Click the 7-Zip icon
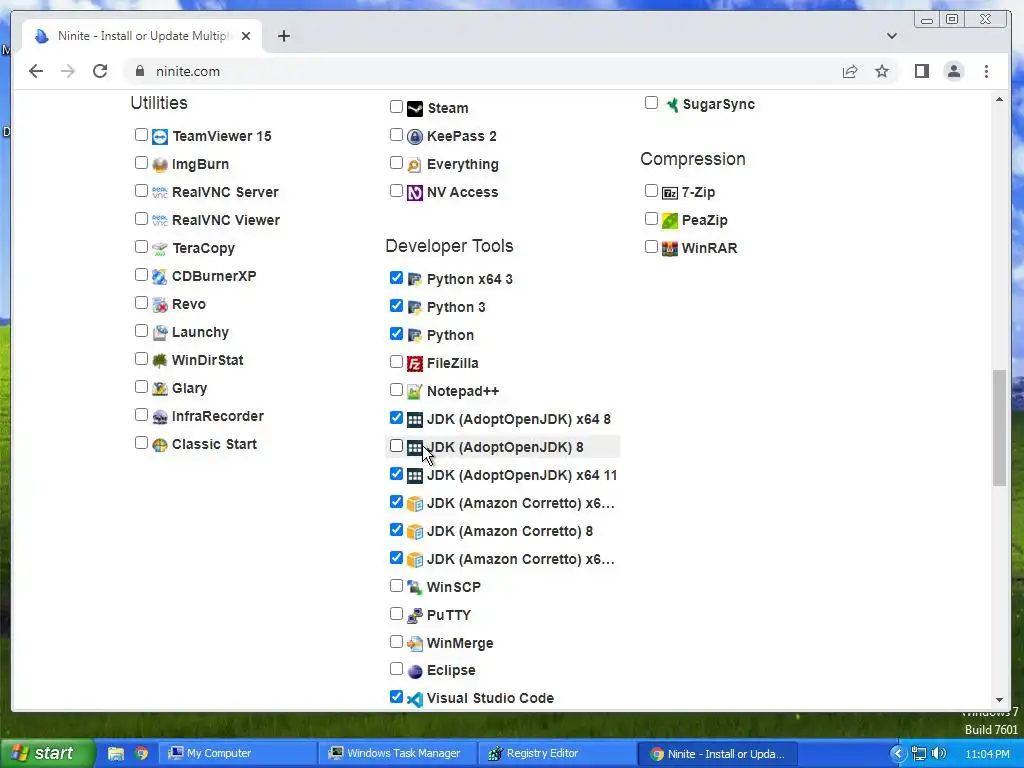The image size is (1024, 768). [x=669, y=193]
